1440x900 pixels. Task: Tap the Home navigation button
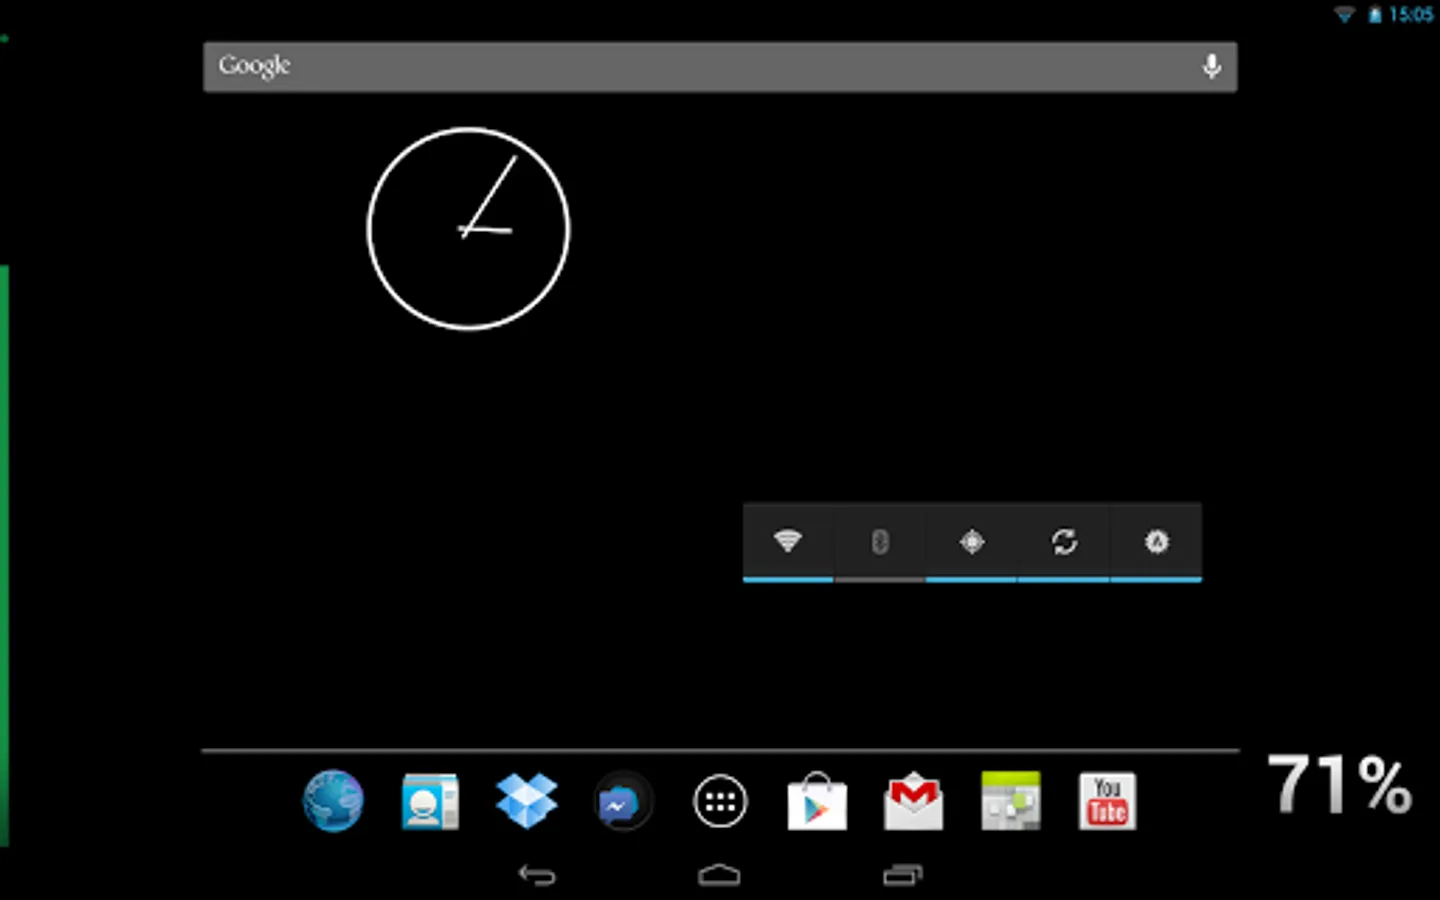coord(719,876)
